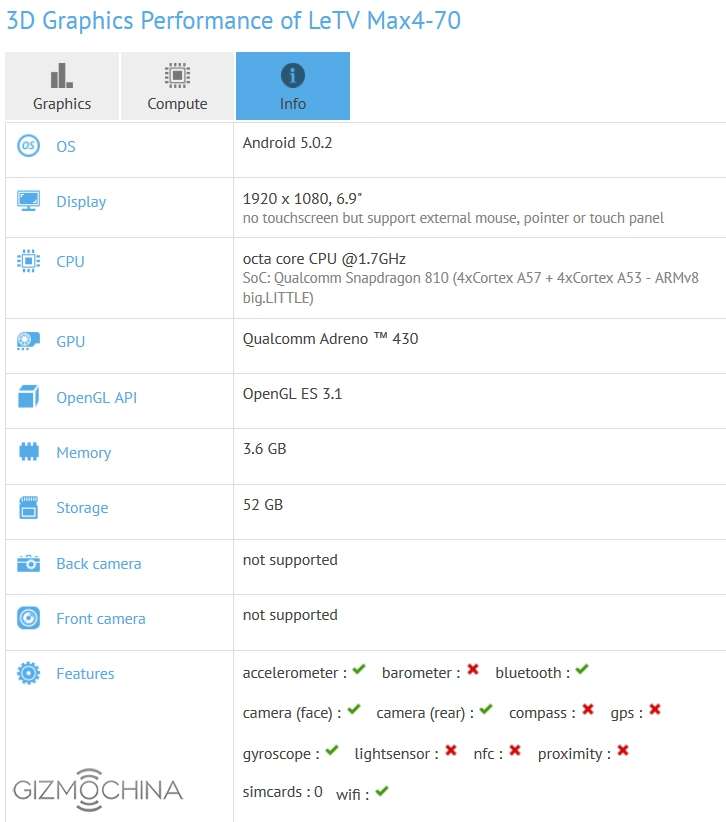Click the no touchscreen support note
Viewport: 726px width, 822px height.
pos(453,218)
